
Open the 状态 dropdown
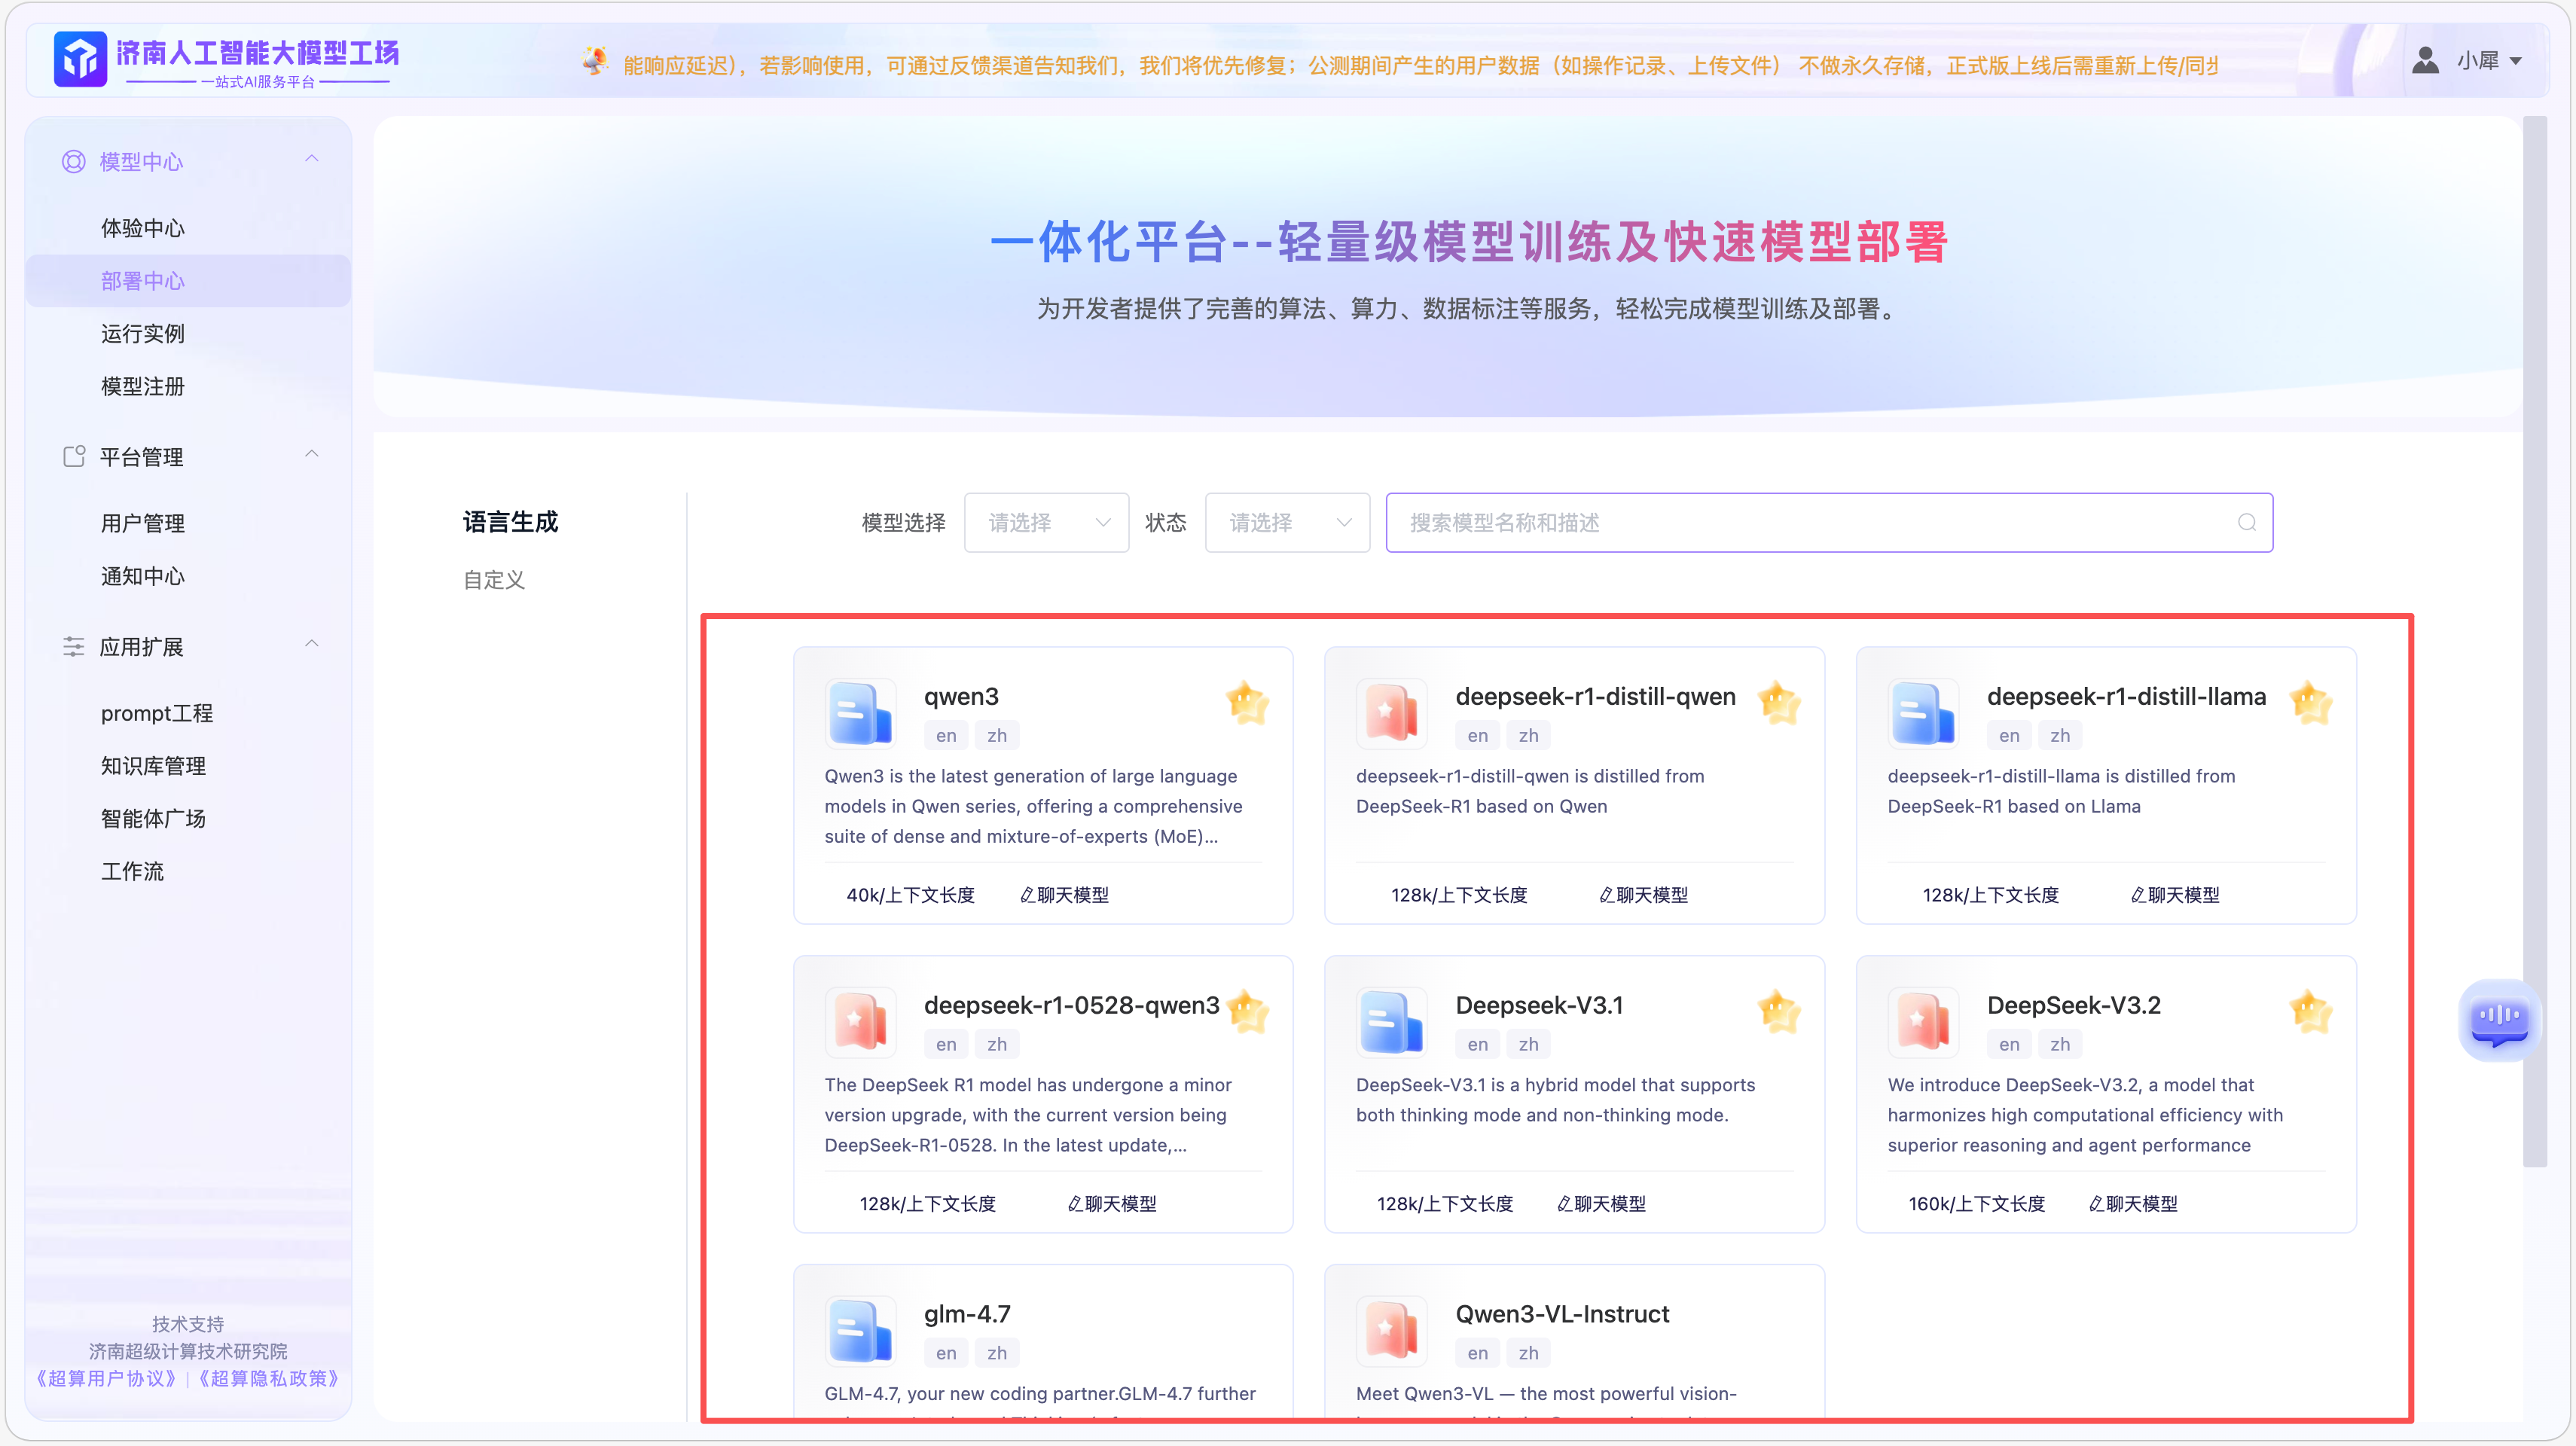(x=1287, y=522)
